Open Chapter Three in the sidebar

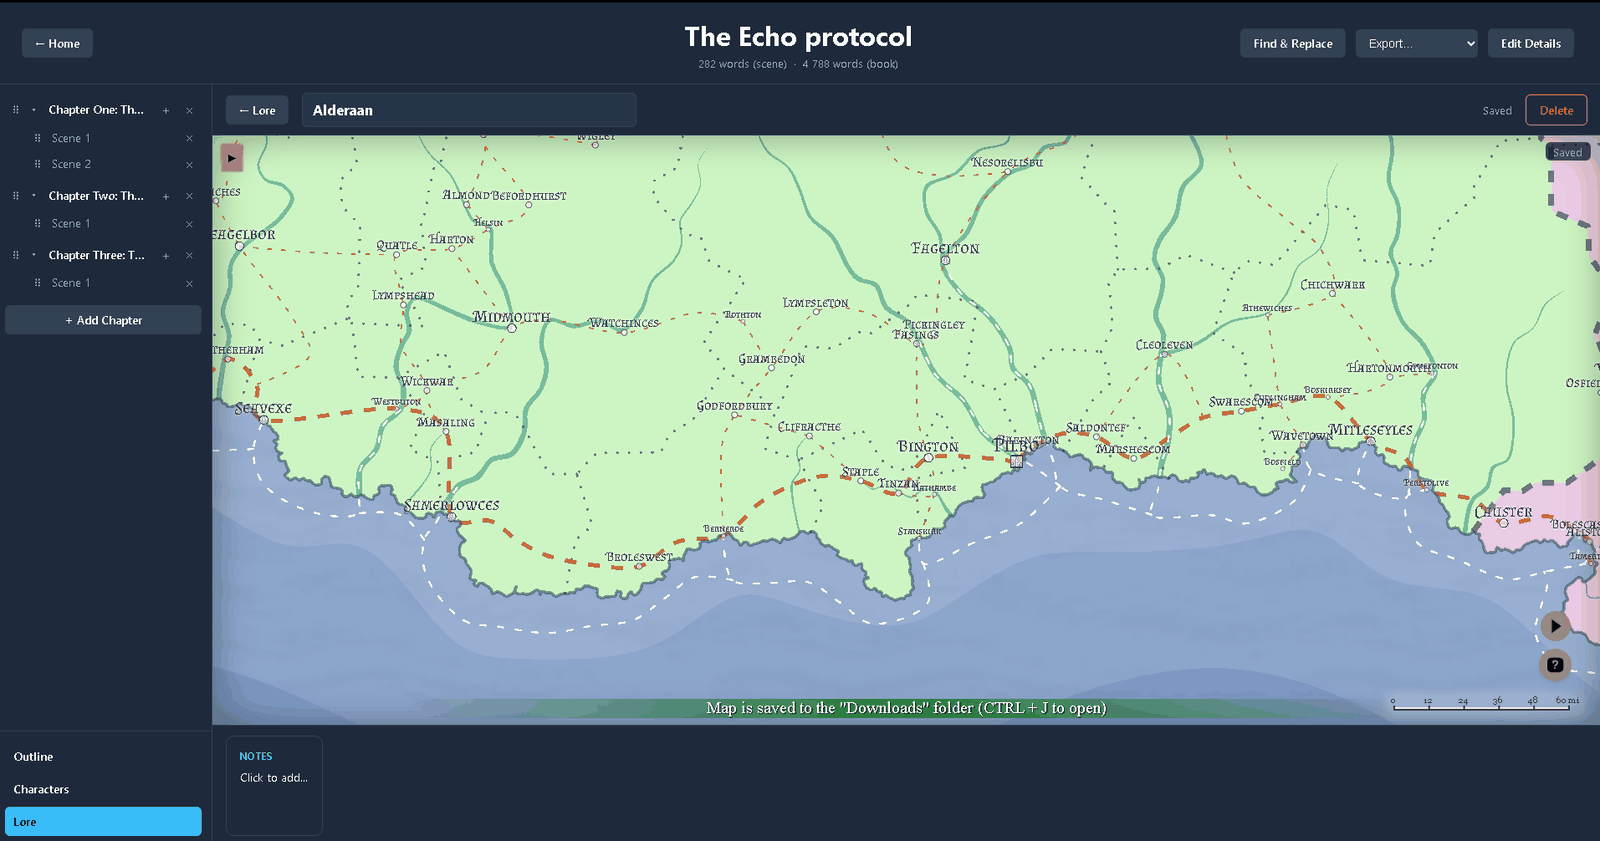tap(96, 255)
